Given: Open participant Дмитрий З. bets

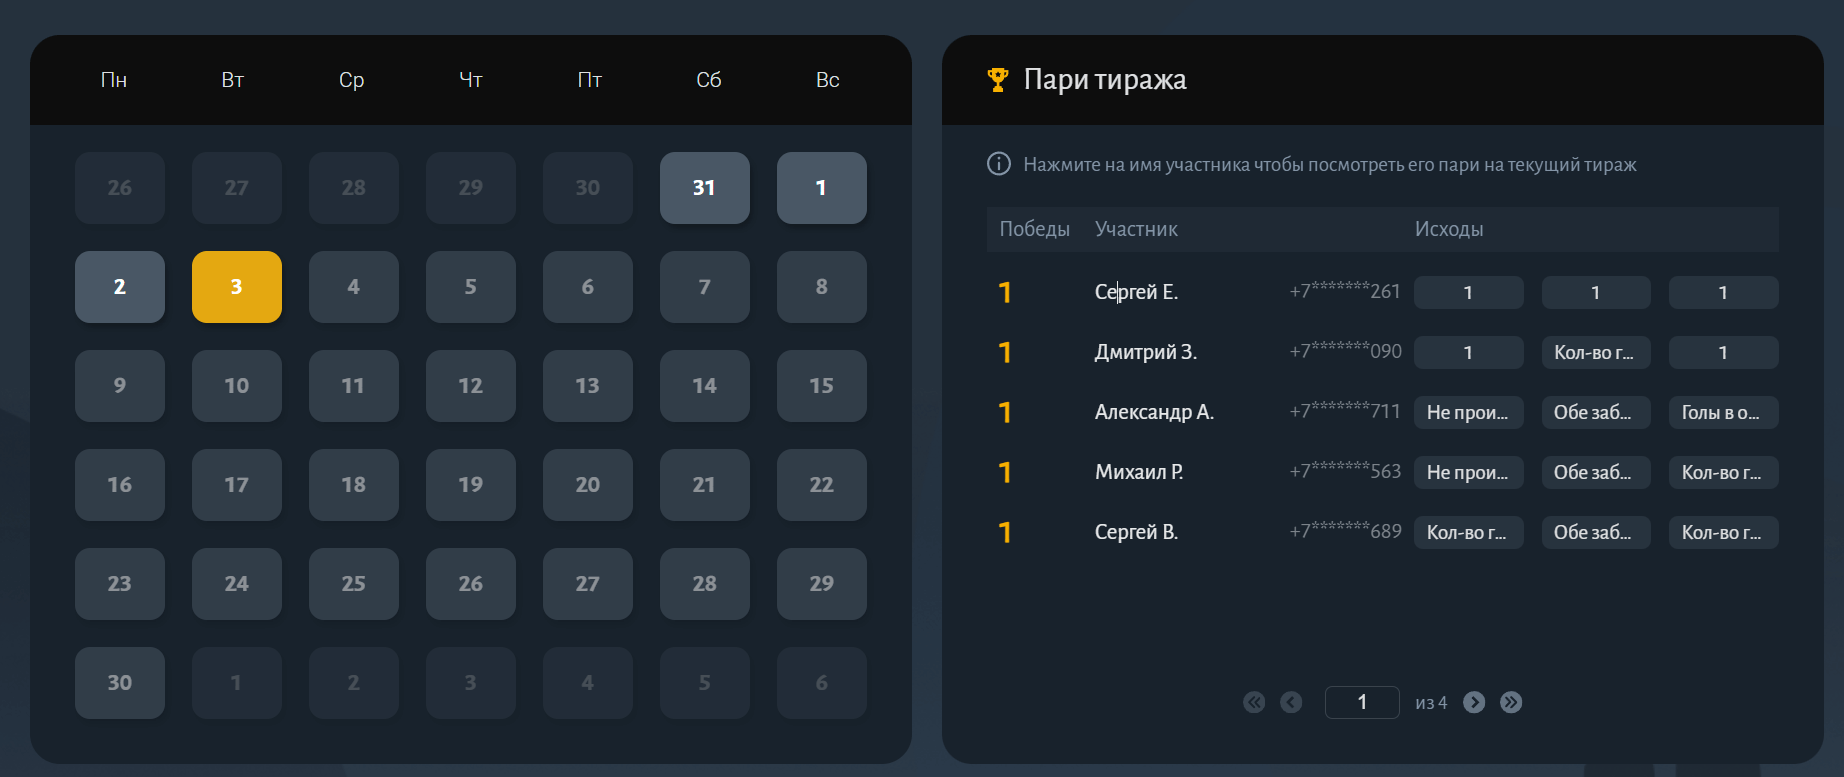Looking at the screenshot, I should [1146, 352].
